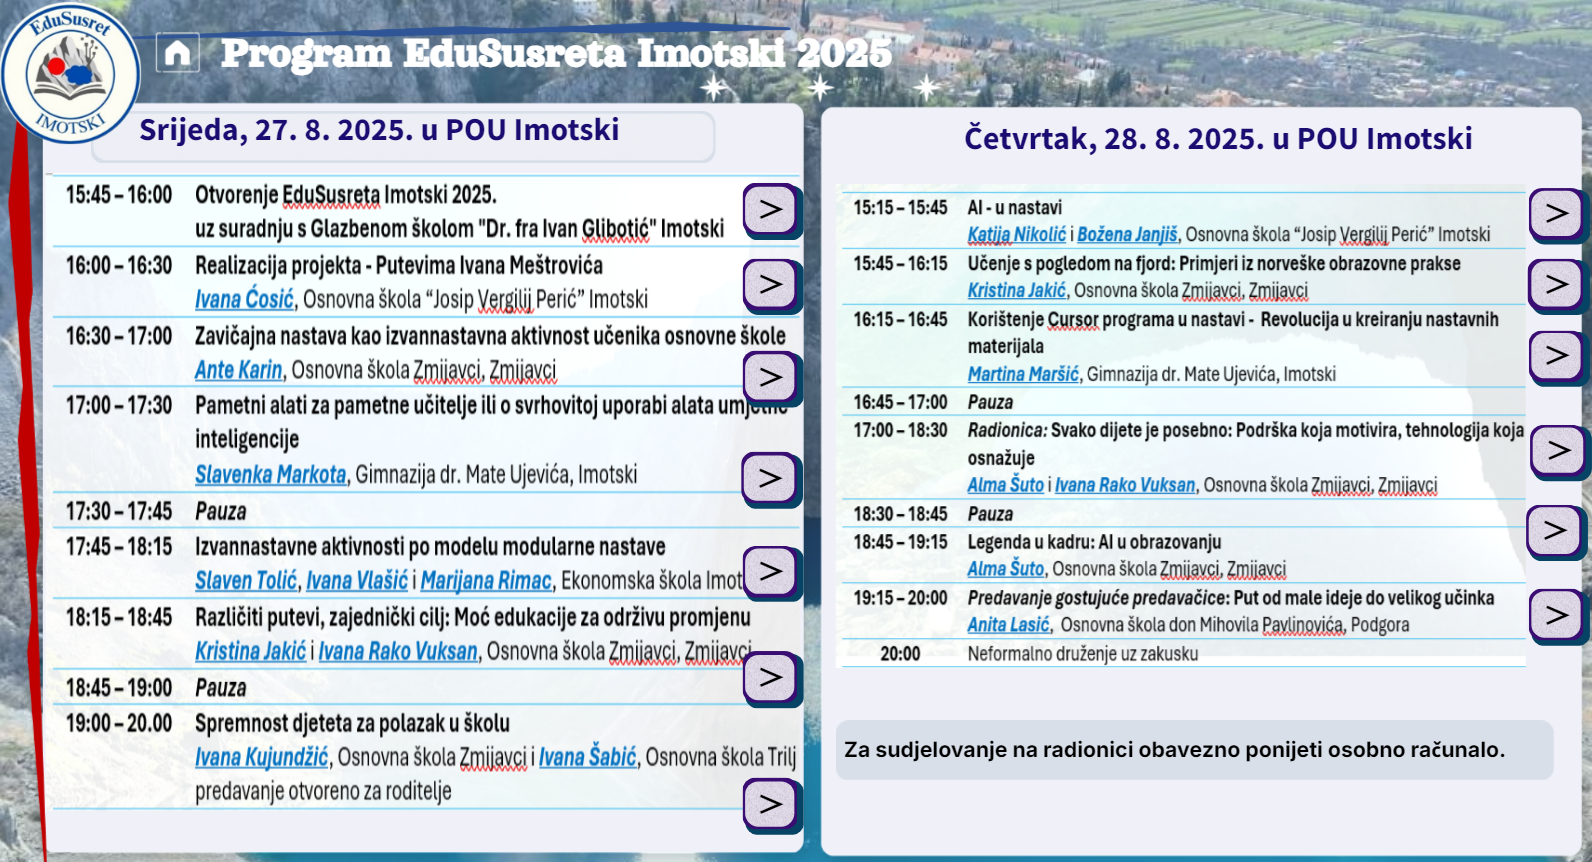Open arrow for AI - u nastavi session
Viewport: 1592px width, 862px height.
click(x=1557, y=214)
